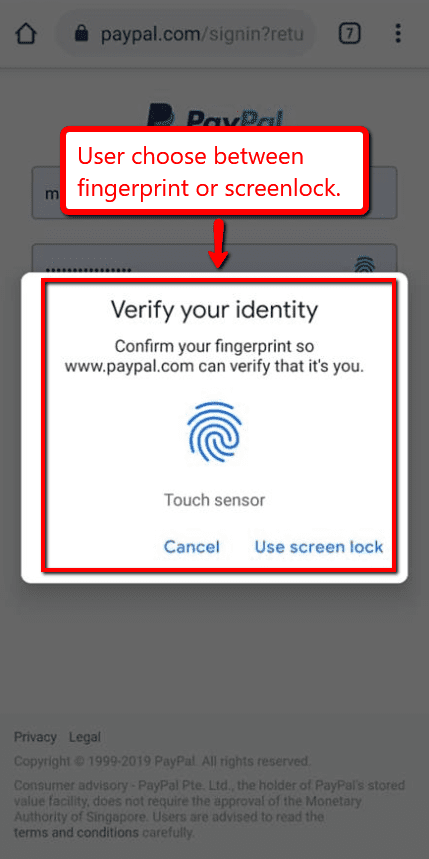Tap the blue fingerprint icon in dialog
429x859 pixels.
214,431
